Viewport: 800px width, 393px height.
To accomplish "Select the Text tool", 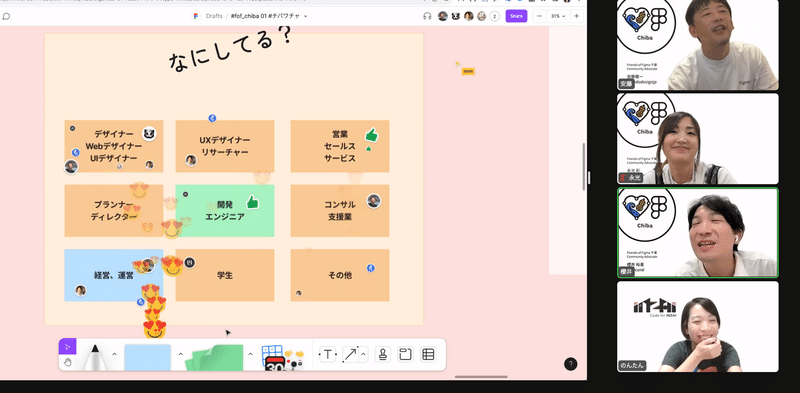I will tap(328, 354).
